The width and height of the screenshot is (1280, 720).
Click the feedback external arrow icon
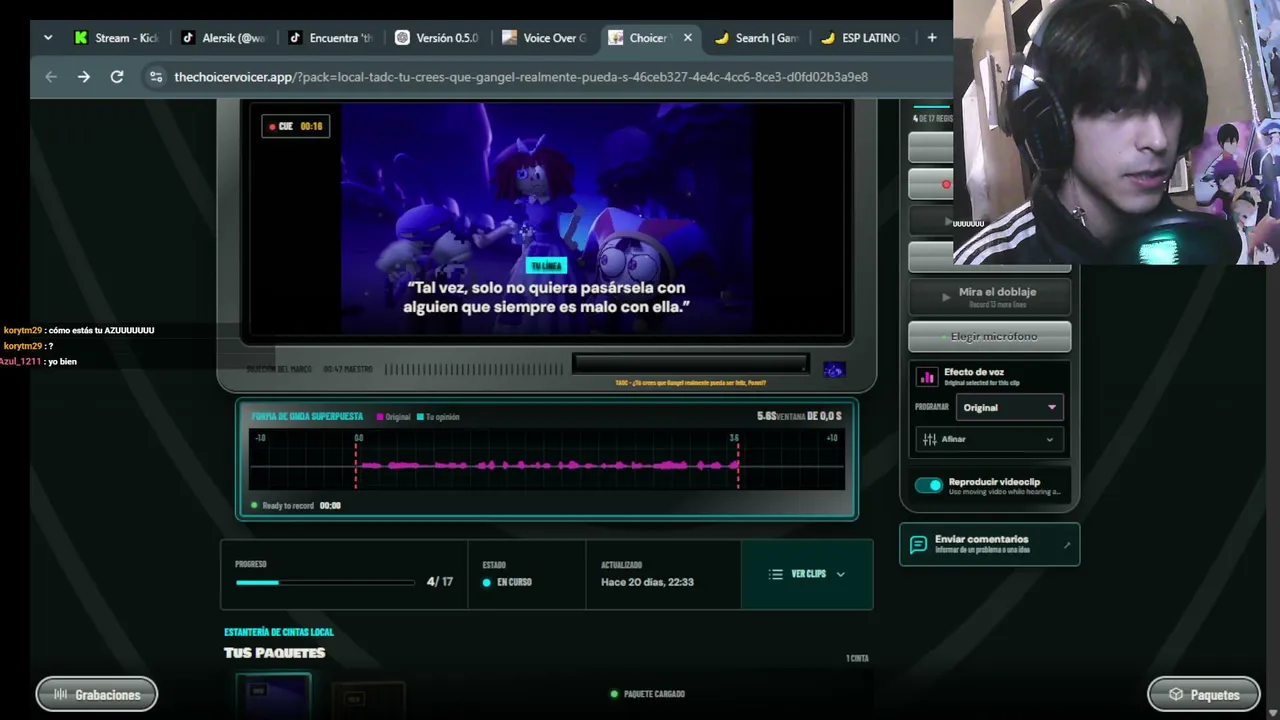(x=1067, y=545)
